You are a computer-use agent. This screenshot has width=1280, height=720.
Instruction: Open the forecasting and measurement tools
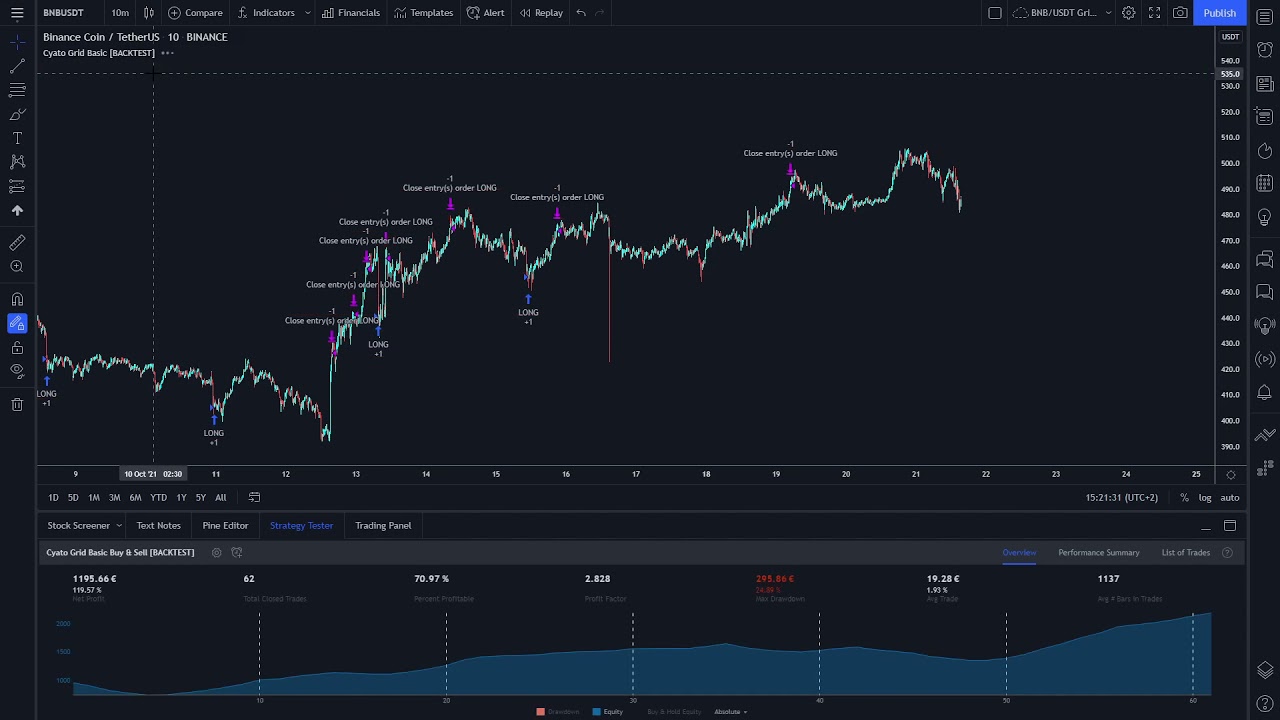point(17,186)
